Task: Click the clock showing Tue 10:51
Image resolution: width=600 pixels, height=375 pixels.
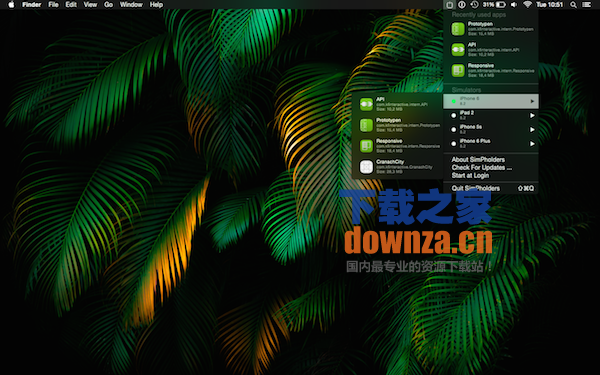Action: coord(549,5)
